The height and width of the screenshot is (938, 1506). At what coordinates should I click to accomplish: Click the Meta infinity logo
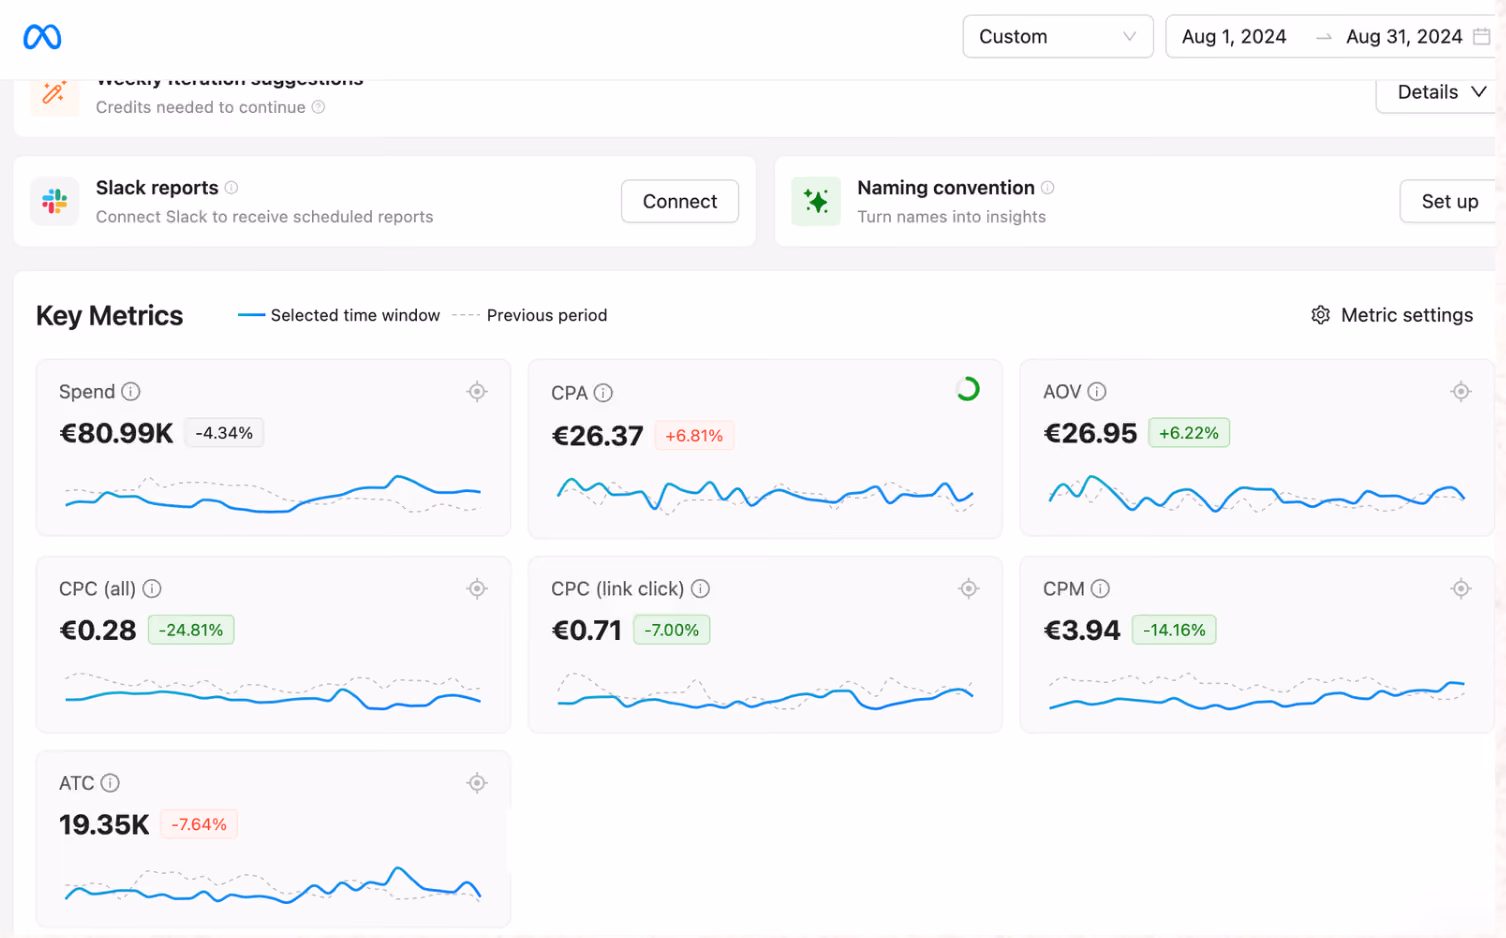(x=42, y=37)
